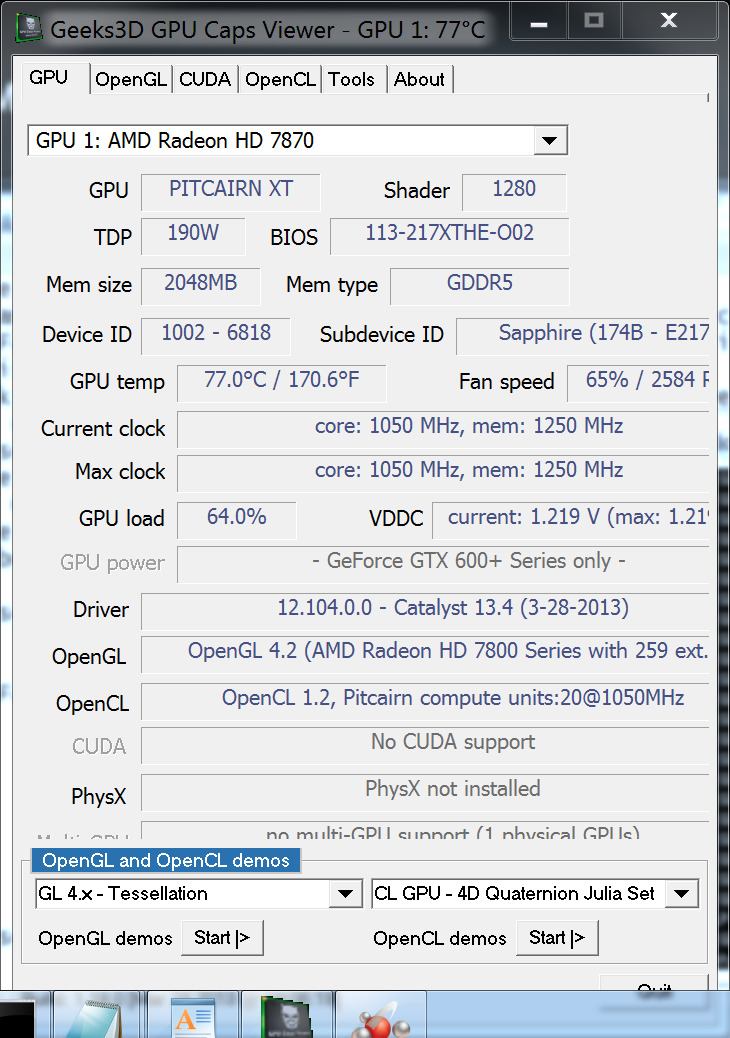Image resolution: width=730 pixels, height=1038 pixels.
Task: Click the TDP value 190W
Action: [x=193, y=236]
